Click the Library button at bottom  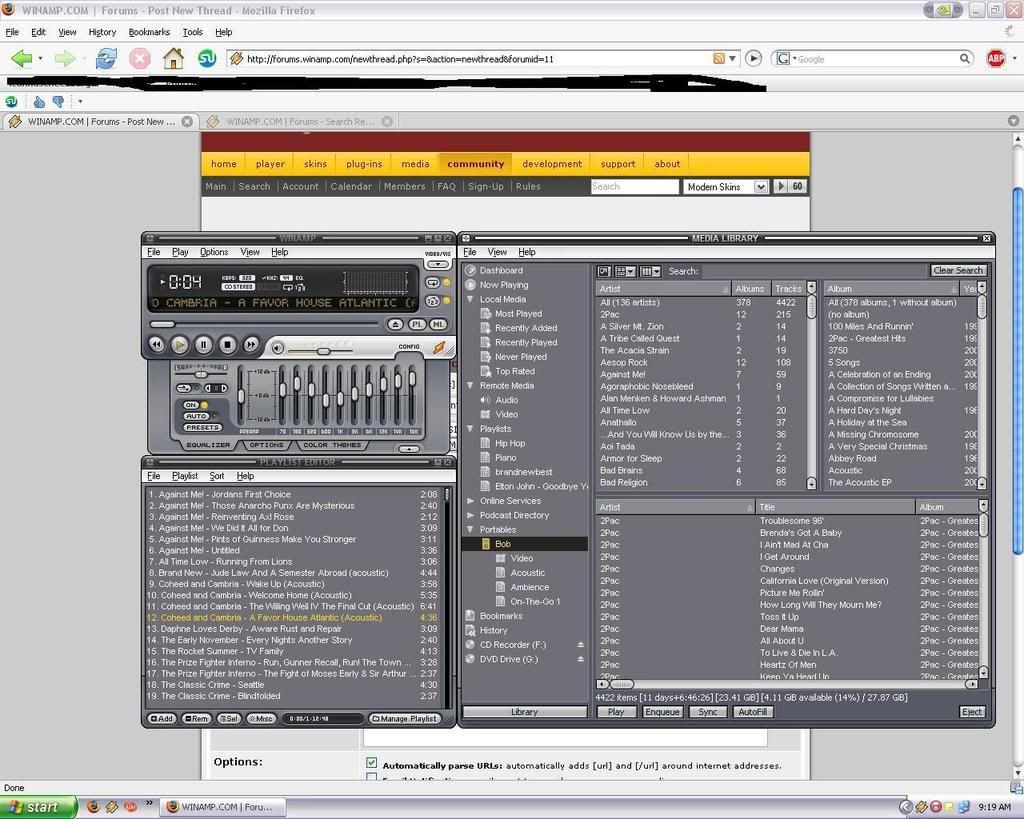[524, 712]
